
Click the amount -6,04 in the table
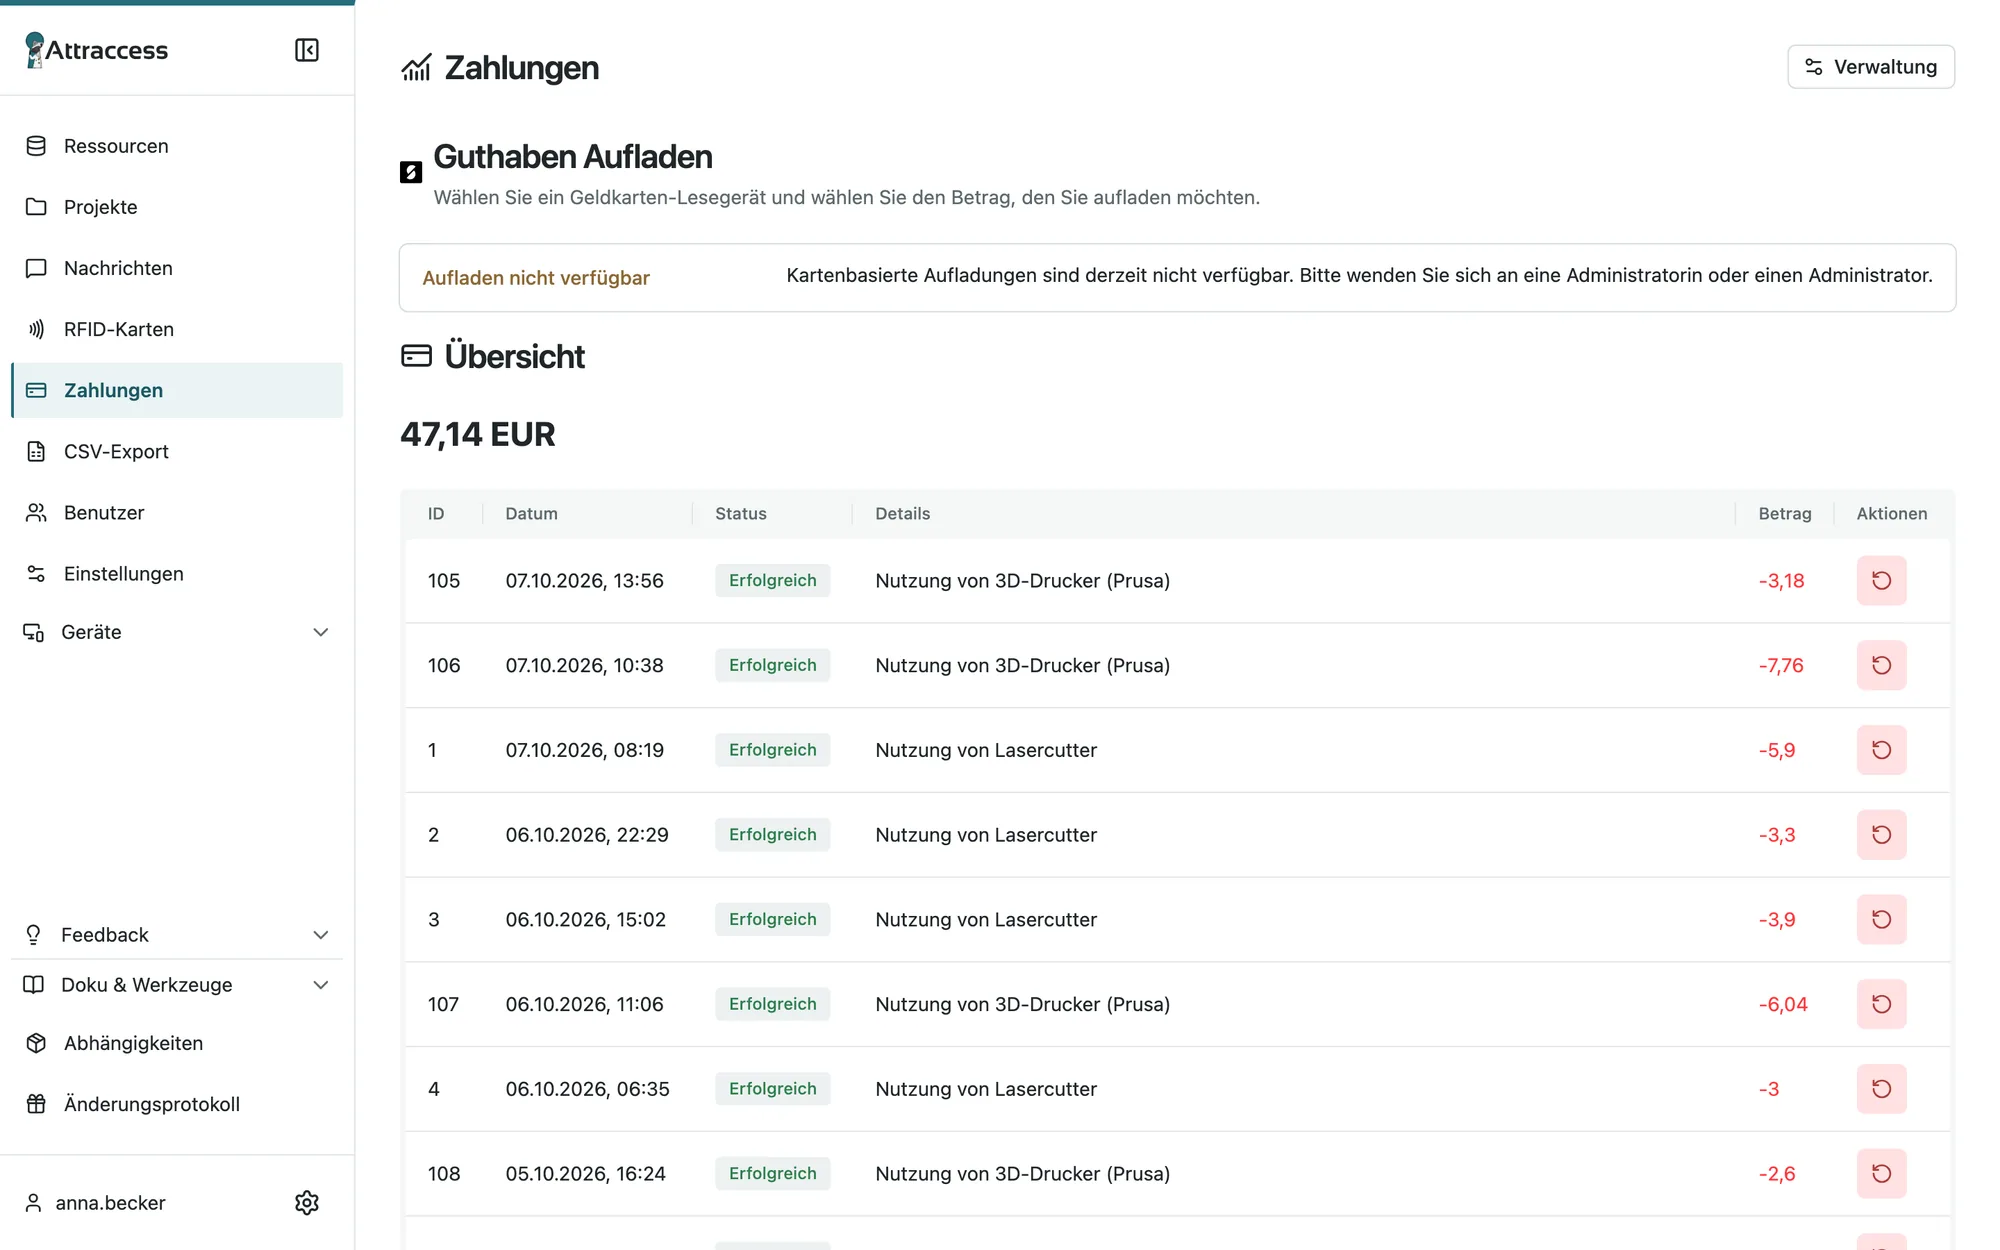coord(1782,1004)
